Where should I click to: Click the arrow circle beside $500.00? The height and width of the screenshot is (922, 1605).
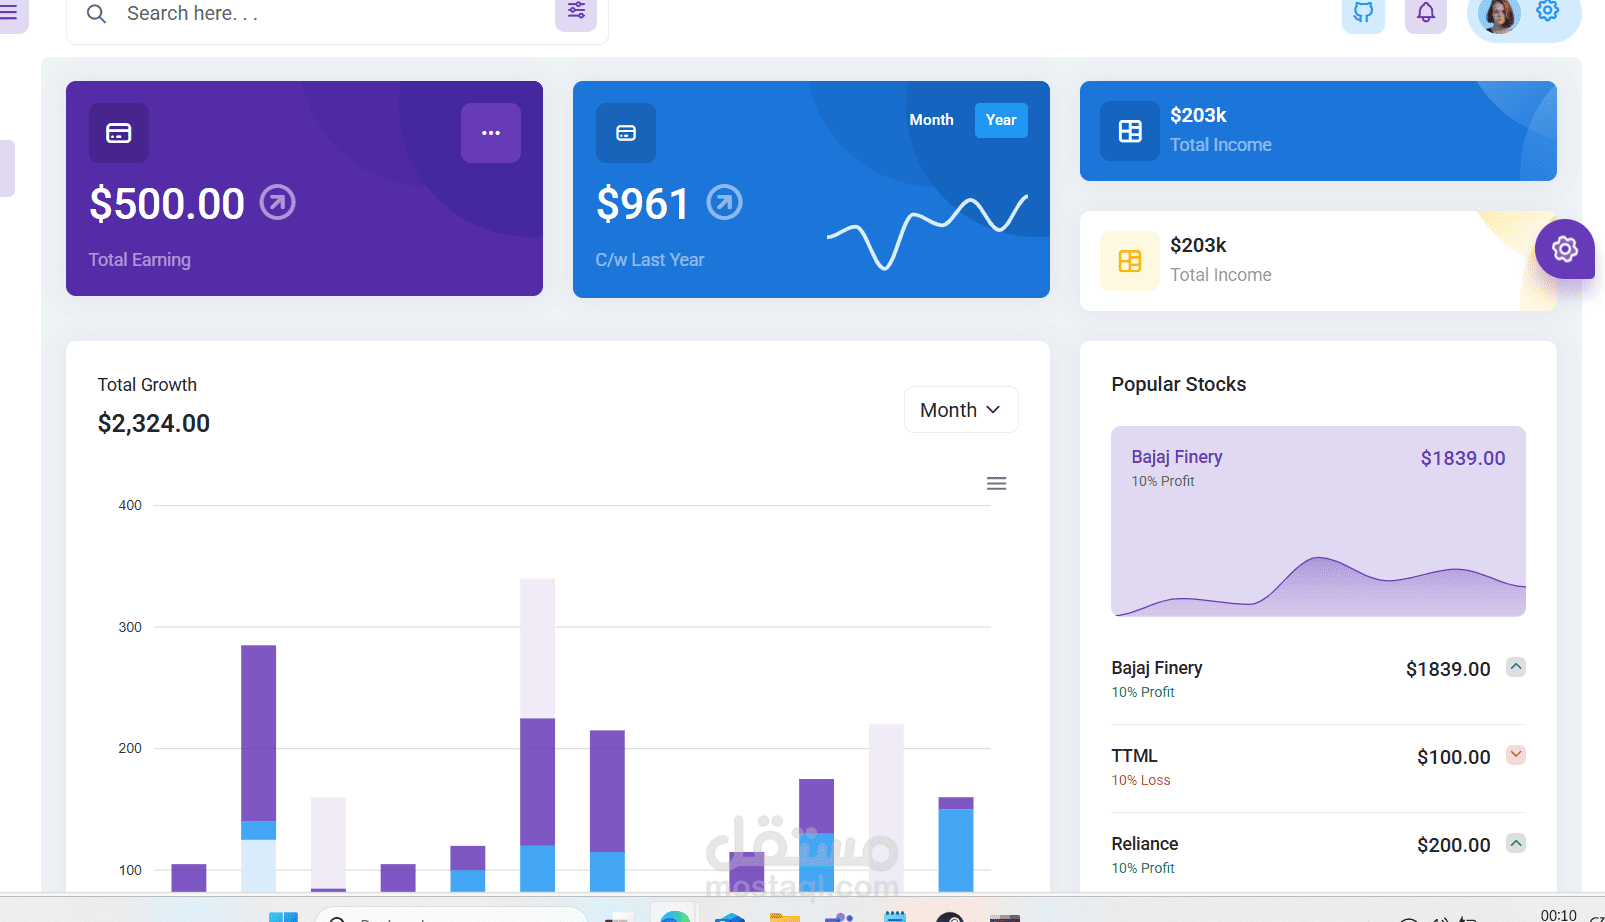point(278,202)
